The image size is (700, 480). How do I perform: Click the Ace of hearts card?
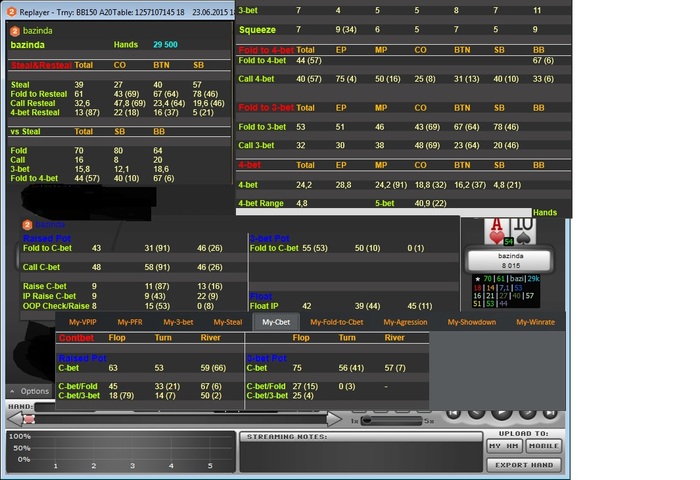click(x=496, y=231)
